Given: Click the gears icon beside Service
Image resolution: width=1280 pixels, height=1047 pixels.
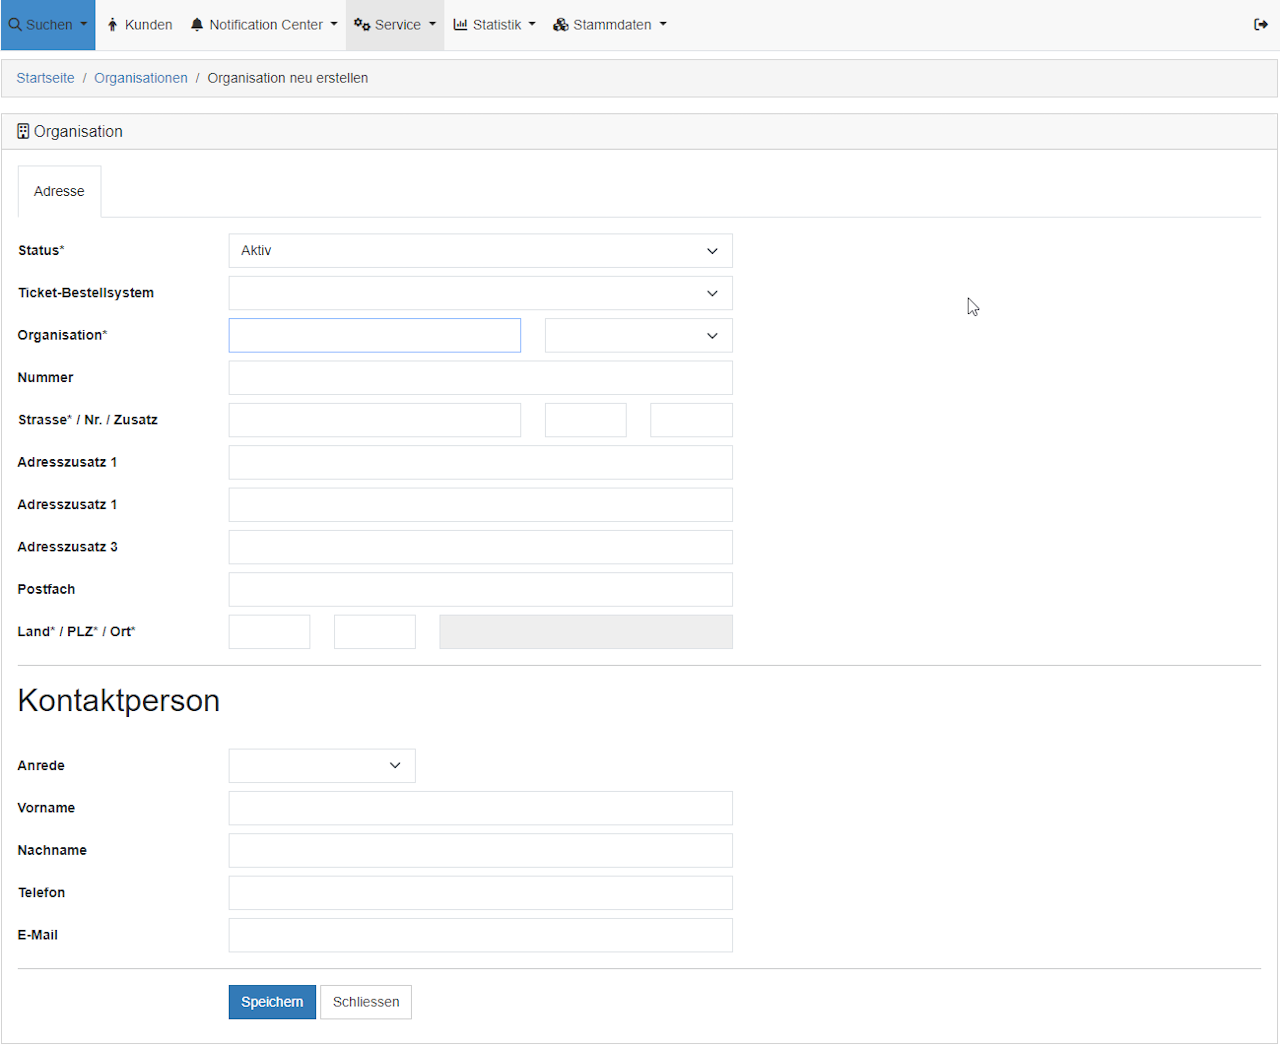Looking at the screenshot, I should pyautogui.click(x=362, y=25).
